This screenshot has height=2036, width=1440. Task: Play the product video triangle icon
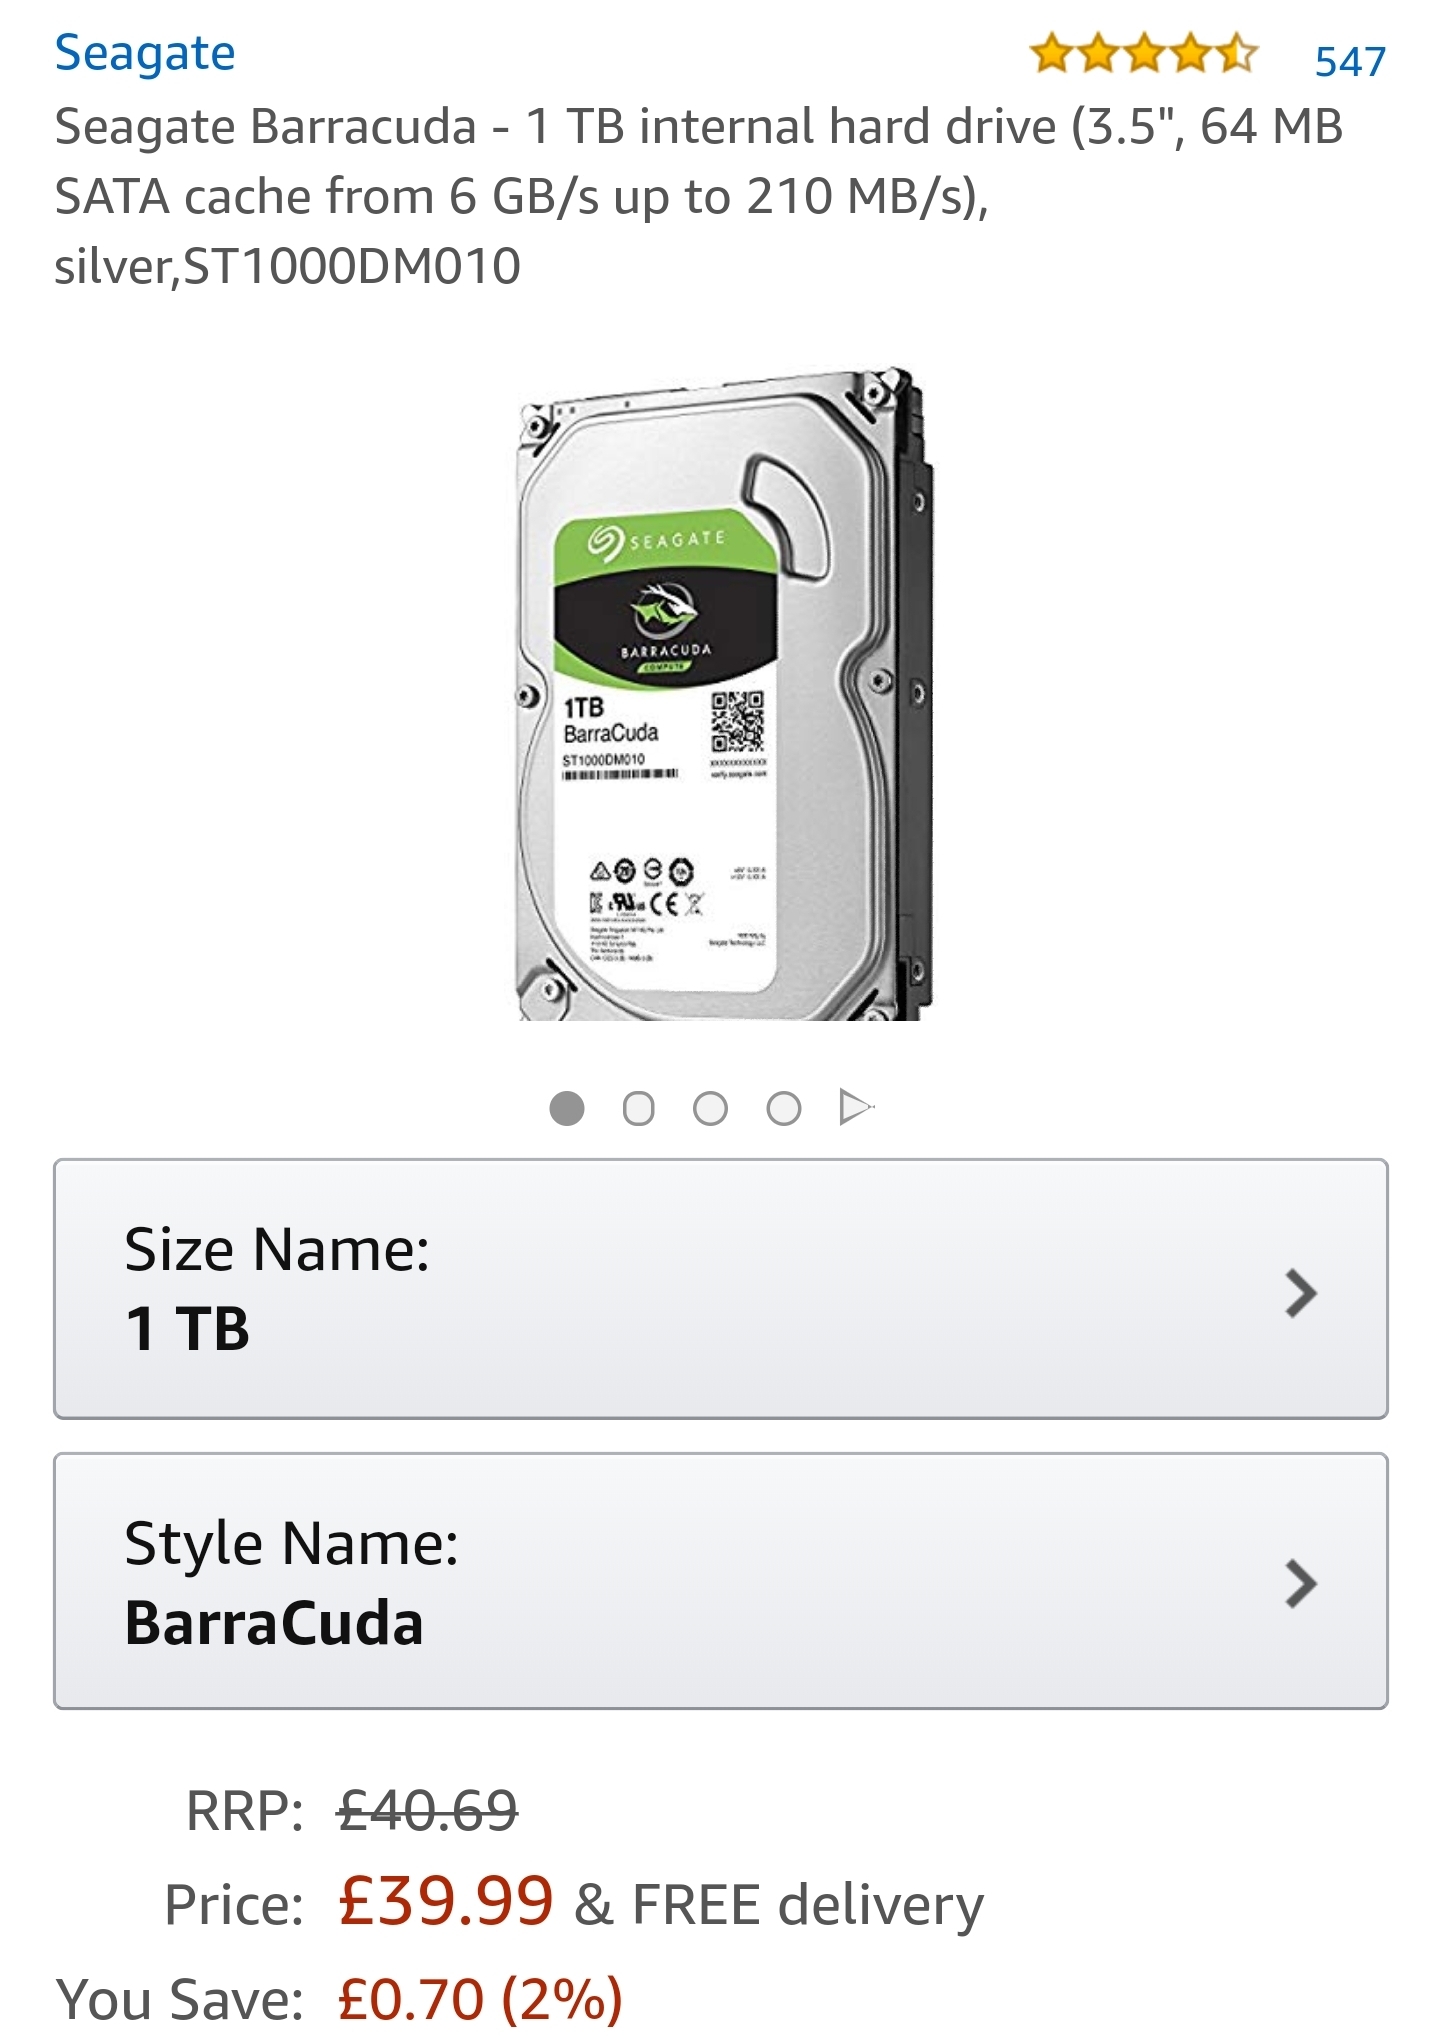(x=856, y=1108)
